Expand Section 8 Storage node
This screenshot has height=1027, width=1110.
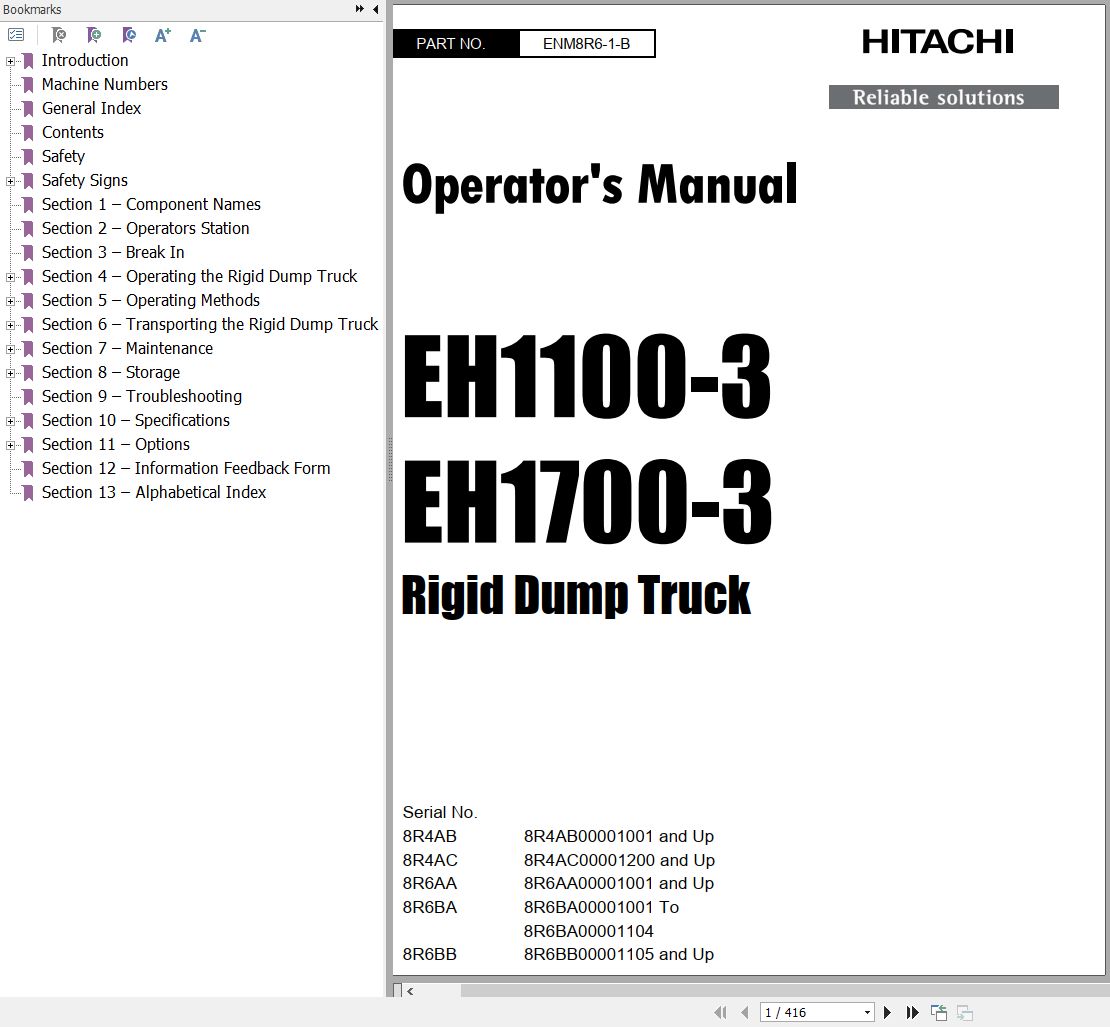[x=10, y=373]
